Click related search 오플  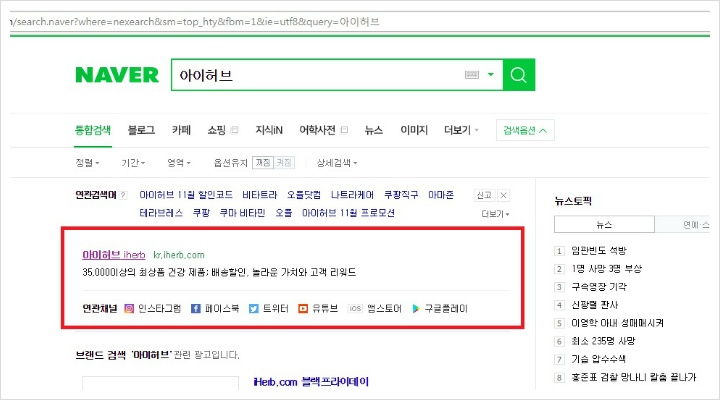(x=284, y=213)
